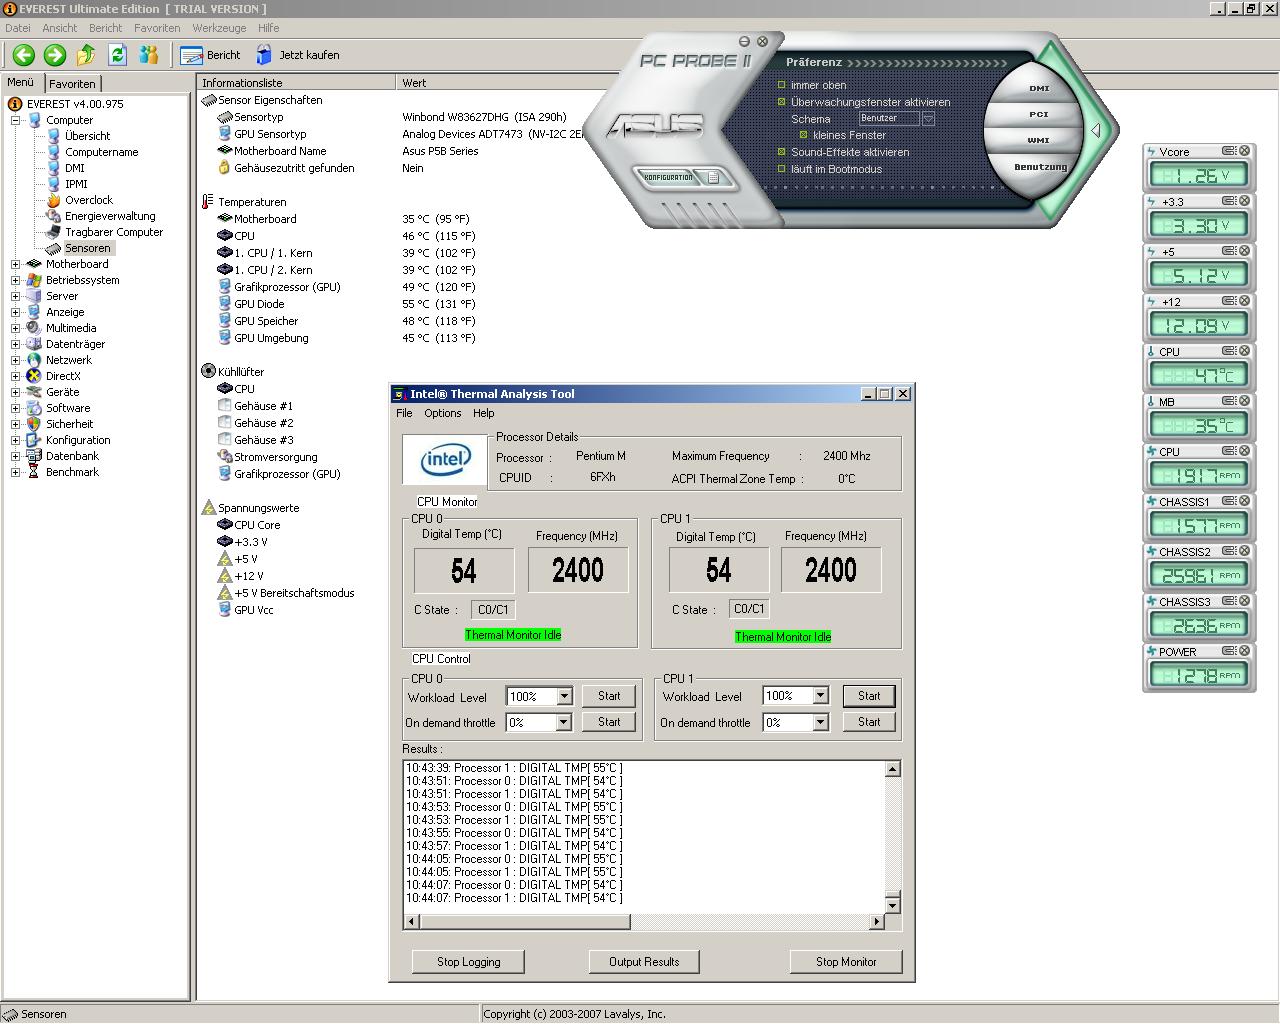Toggle the 'immer oben' checkbox
Image resolution: width=1280 pixels, height=1024 pixels.
tap(782, 85)
